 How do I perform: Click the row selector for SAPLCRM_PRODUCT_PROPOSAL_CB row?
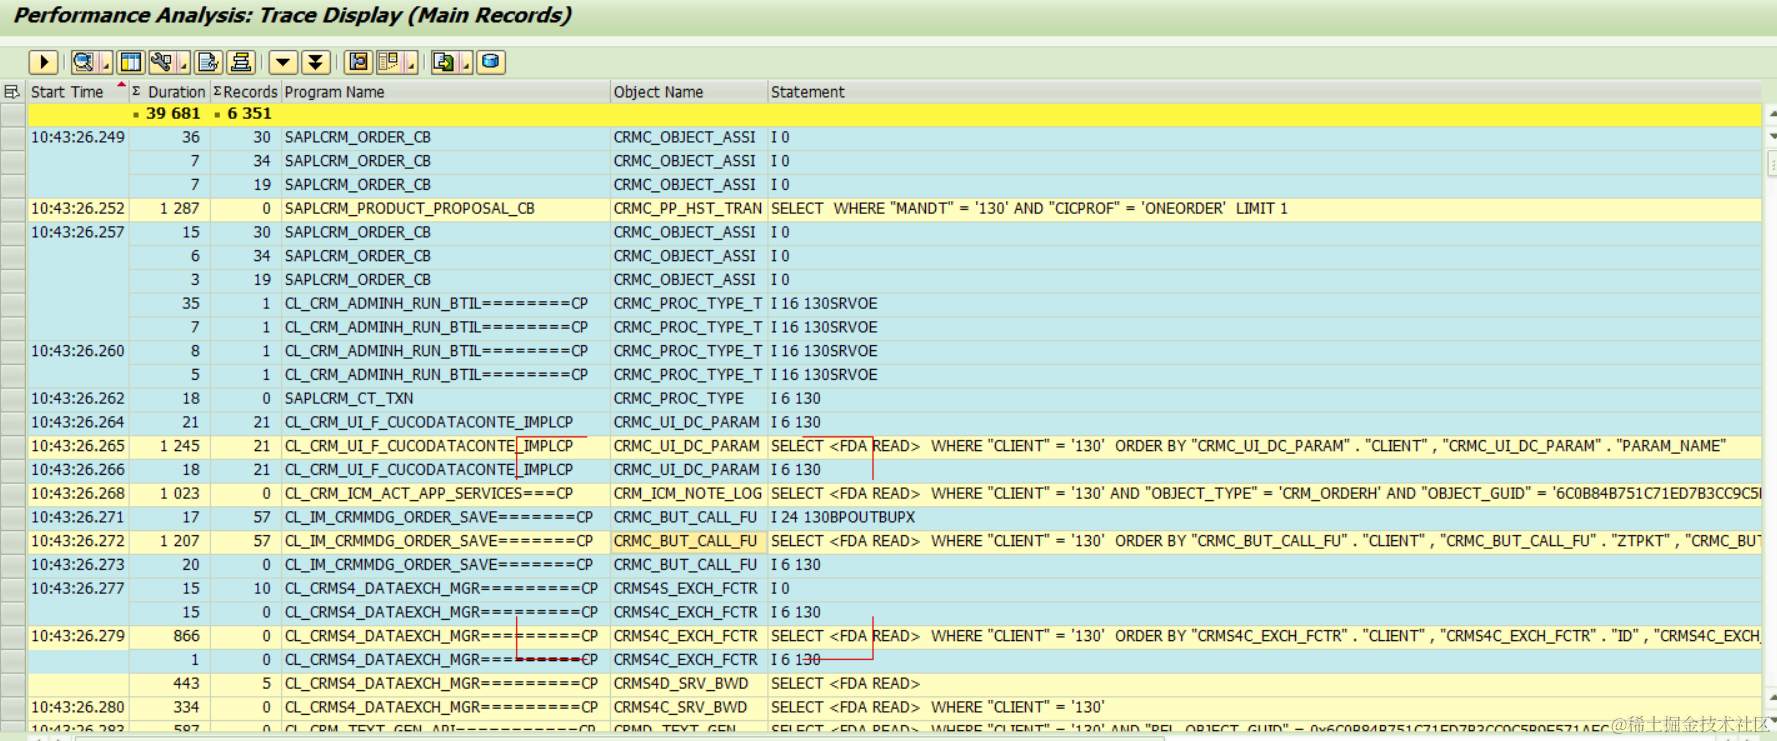coord(13,209)
